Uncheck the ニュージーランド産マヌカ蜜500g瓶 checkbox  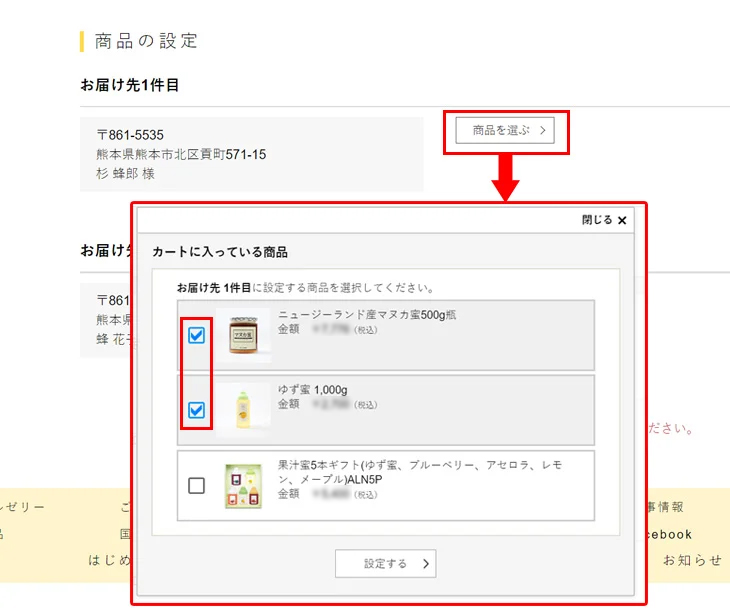coord(197,335)
